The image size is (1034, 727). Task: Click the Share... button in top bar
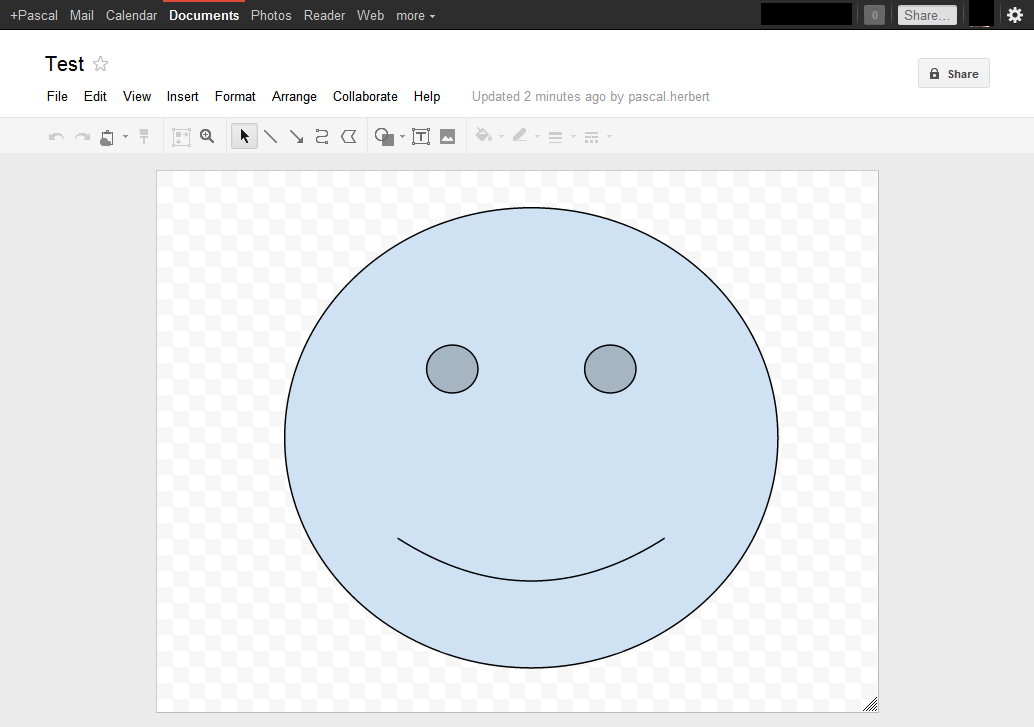[x=927, y=15]
